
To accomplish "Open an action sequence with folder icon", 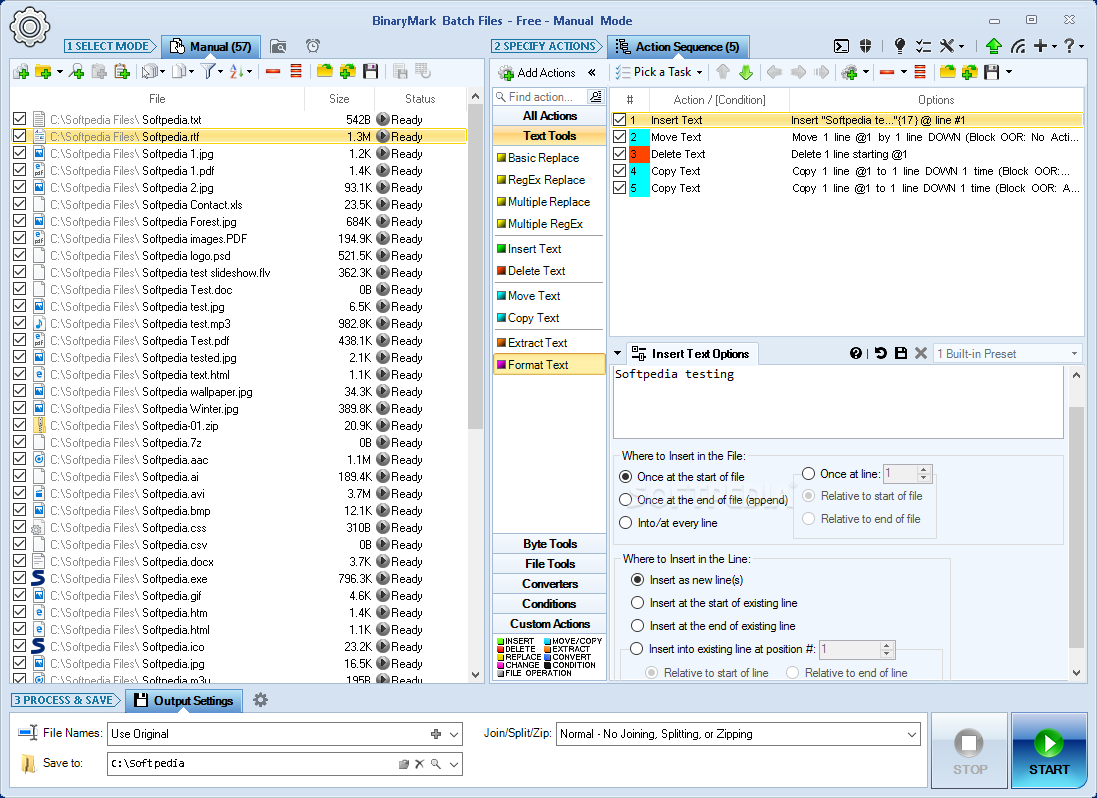I will 947,72.
